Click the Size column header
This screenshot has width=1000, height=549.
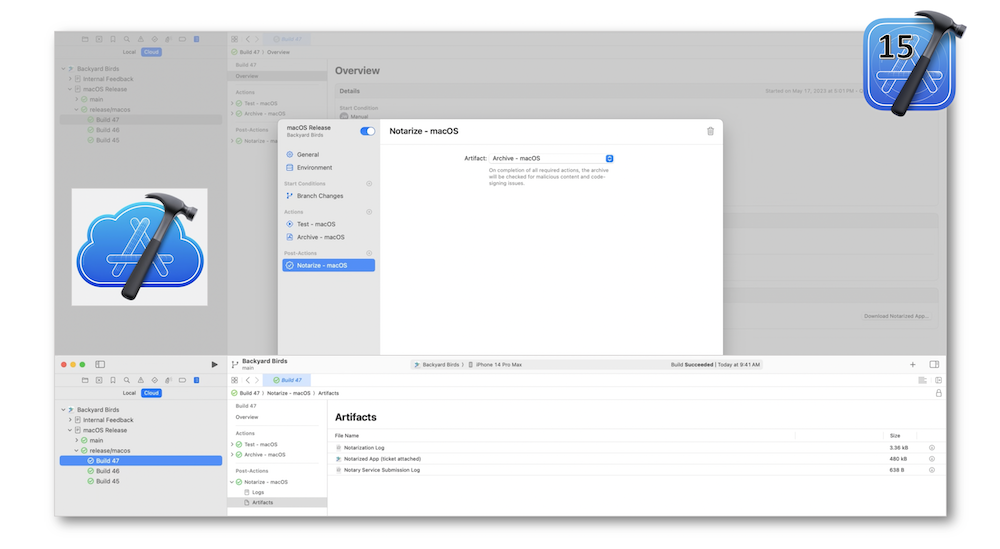895,436
